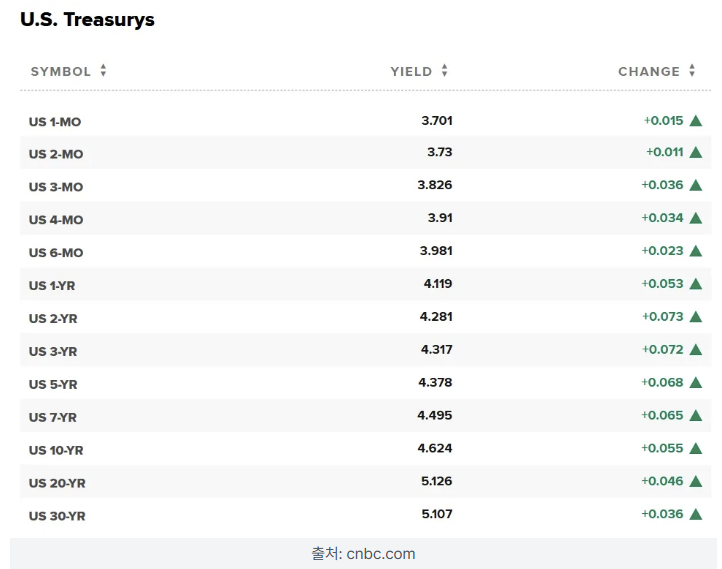This screenshot has width=722, height=569.
Task: Open the US 30-YR symbol link
Action: (x=57, y=516)
